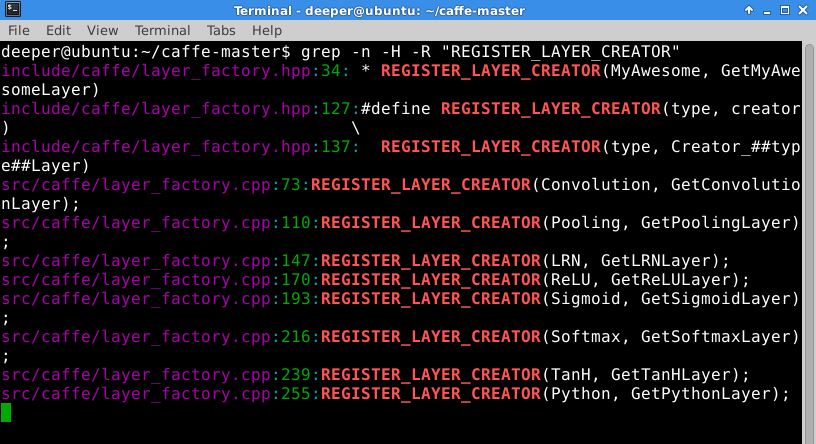Image resolution: width=816 pixels, height=444 pixels.
Task: Click the vertical scrollbar of the terminal
Action: (x=809, y=242)
